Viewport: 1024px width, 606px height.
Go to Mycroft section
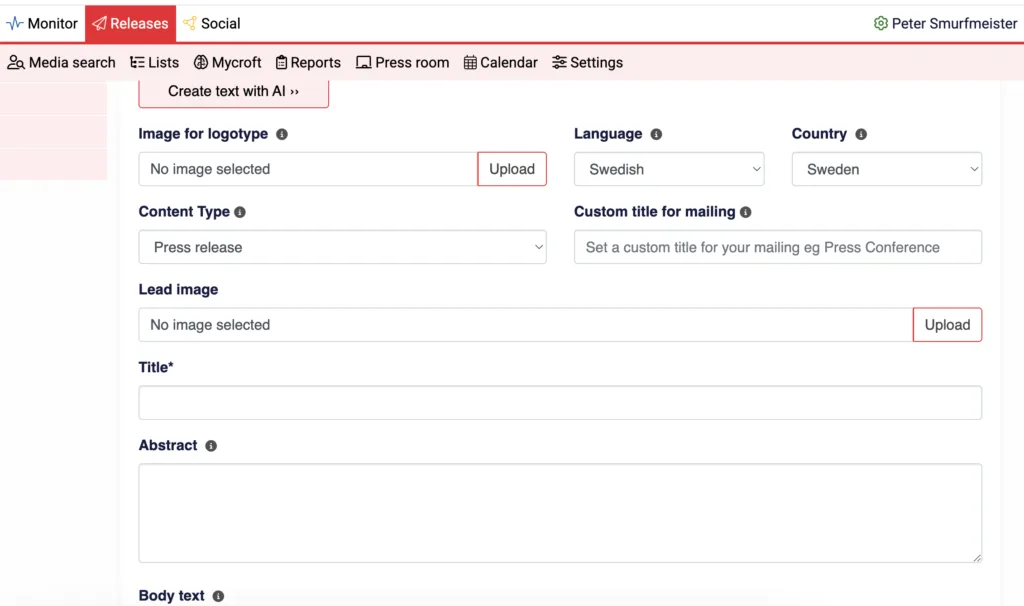point(227,62)
